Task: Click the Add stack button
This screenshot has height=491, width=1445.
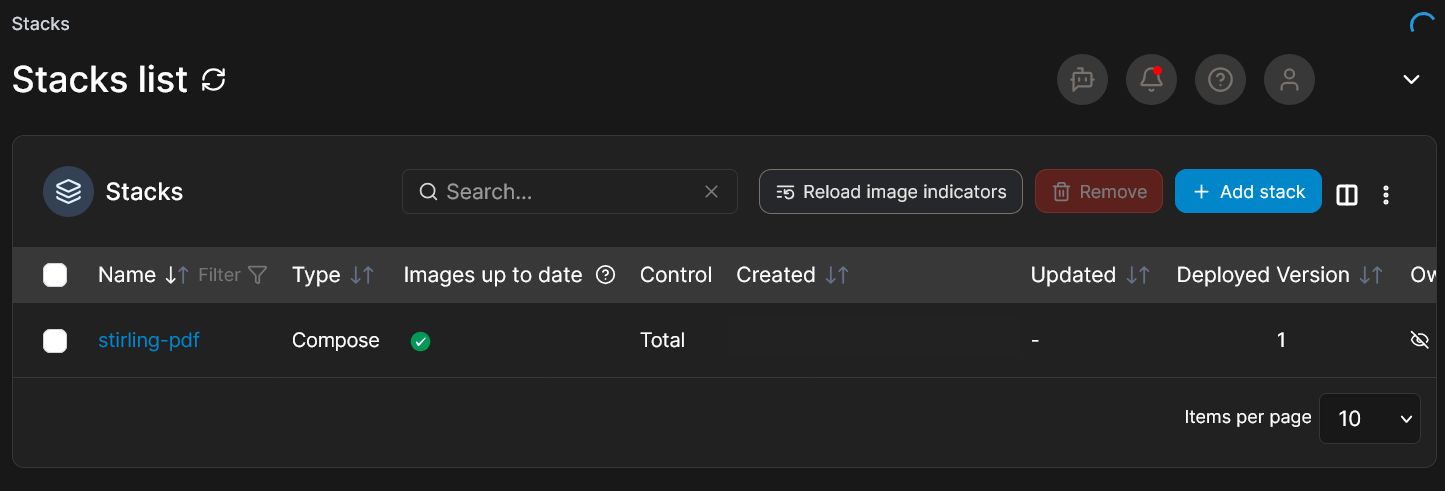Action: [1248, 191]
